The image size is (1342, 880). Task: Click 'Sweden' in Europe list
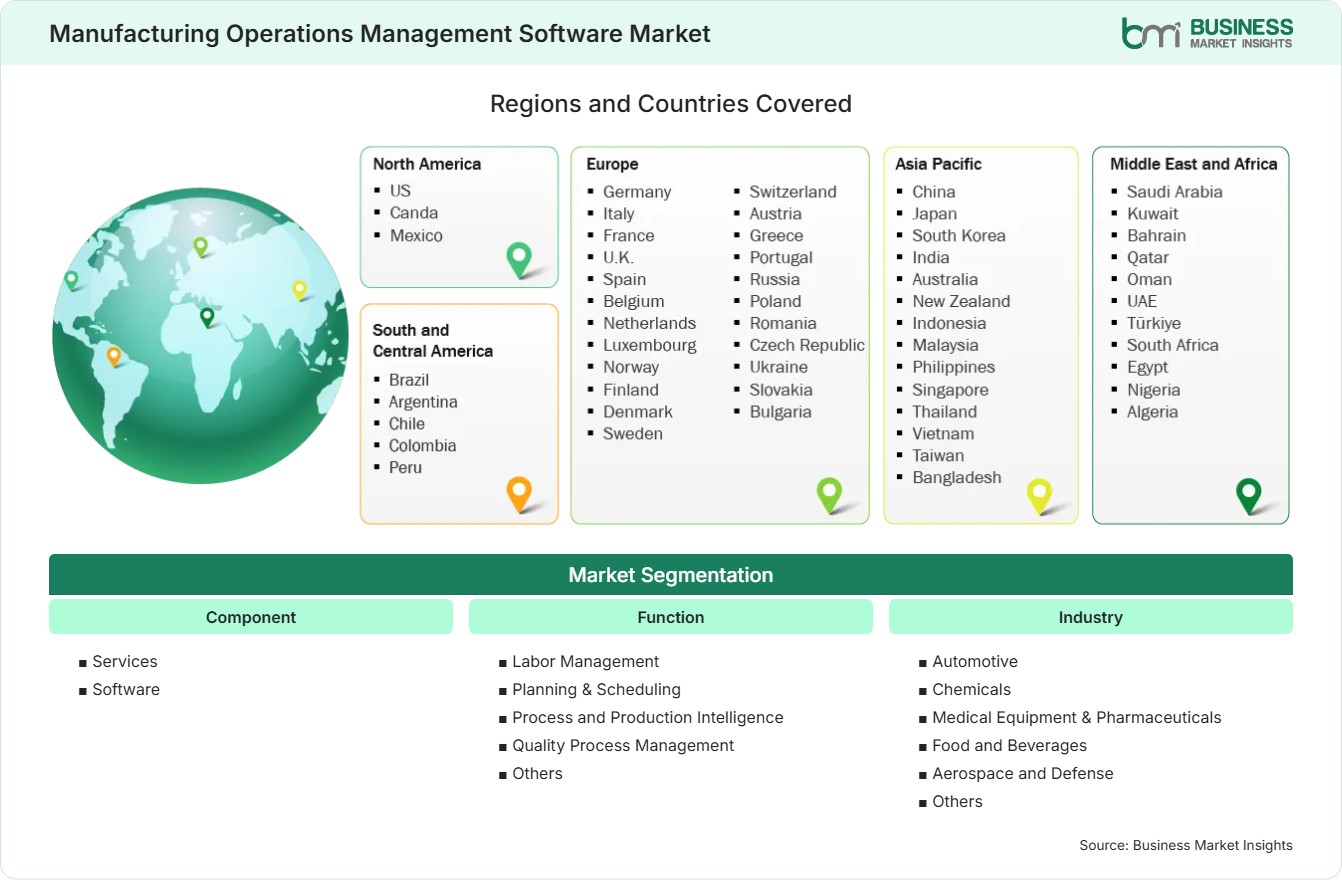pos(633,433)
